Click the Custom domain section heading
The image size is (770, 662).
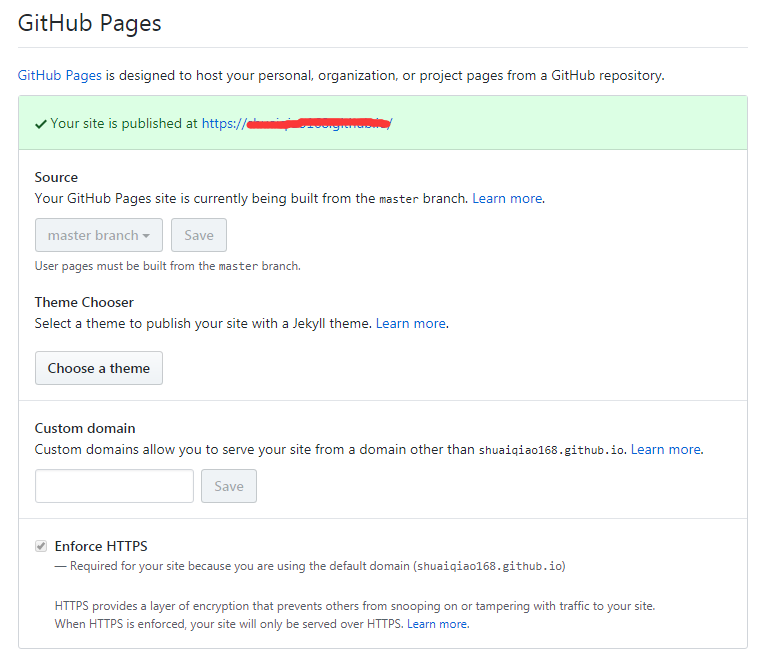tap(85, 428)
